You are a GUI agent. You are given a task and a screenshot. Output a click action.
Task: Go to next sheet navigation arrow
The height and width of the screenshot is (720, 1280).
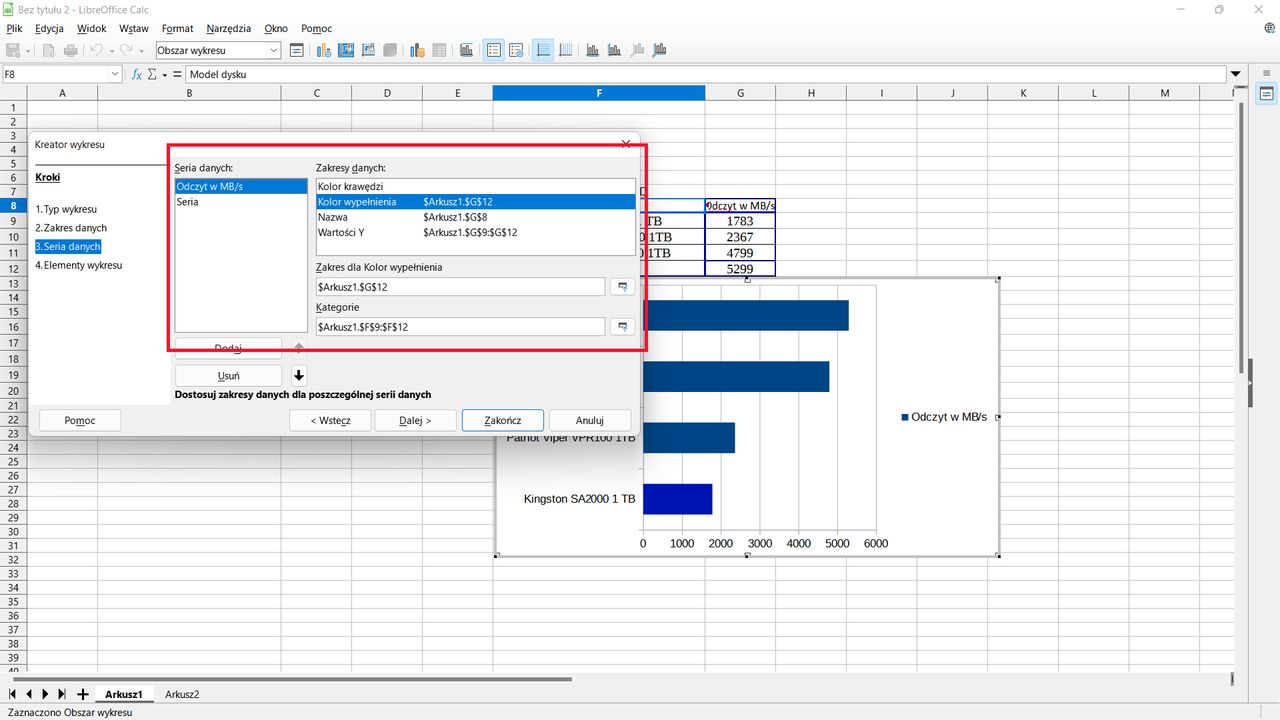(45, 694)
